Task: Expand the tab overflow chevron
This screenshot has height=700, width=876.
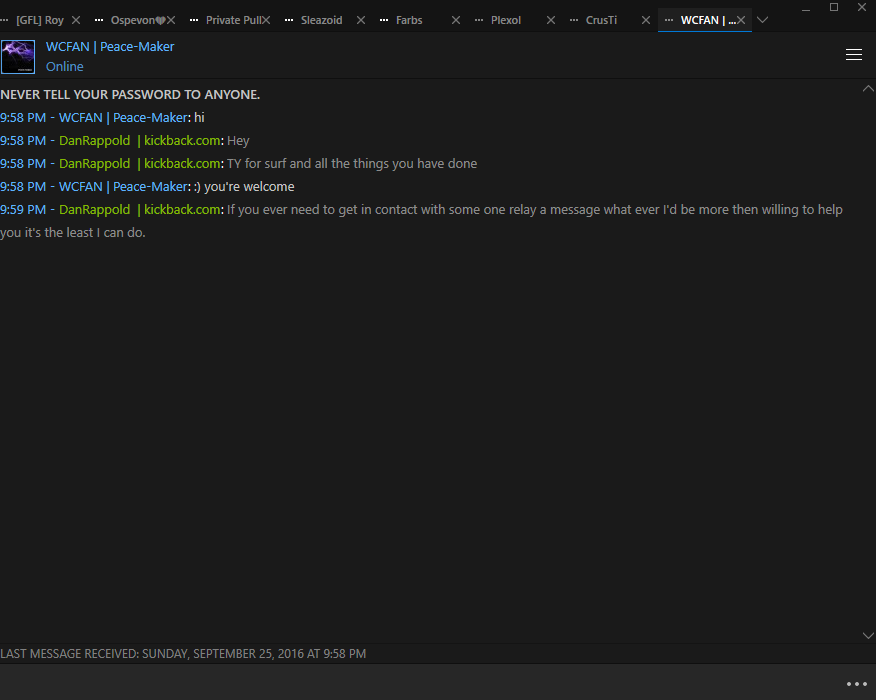Action: [x=762, y=20]
